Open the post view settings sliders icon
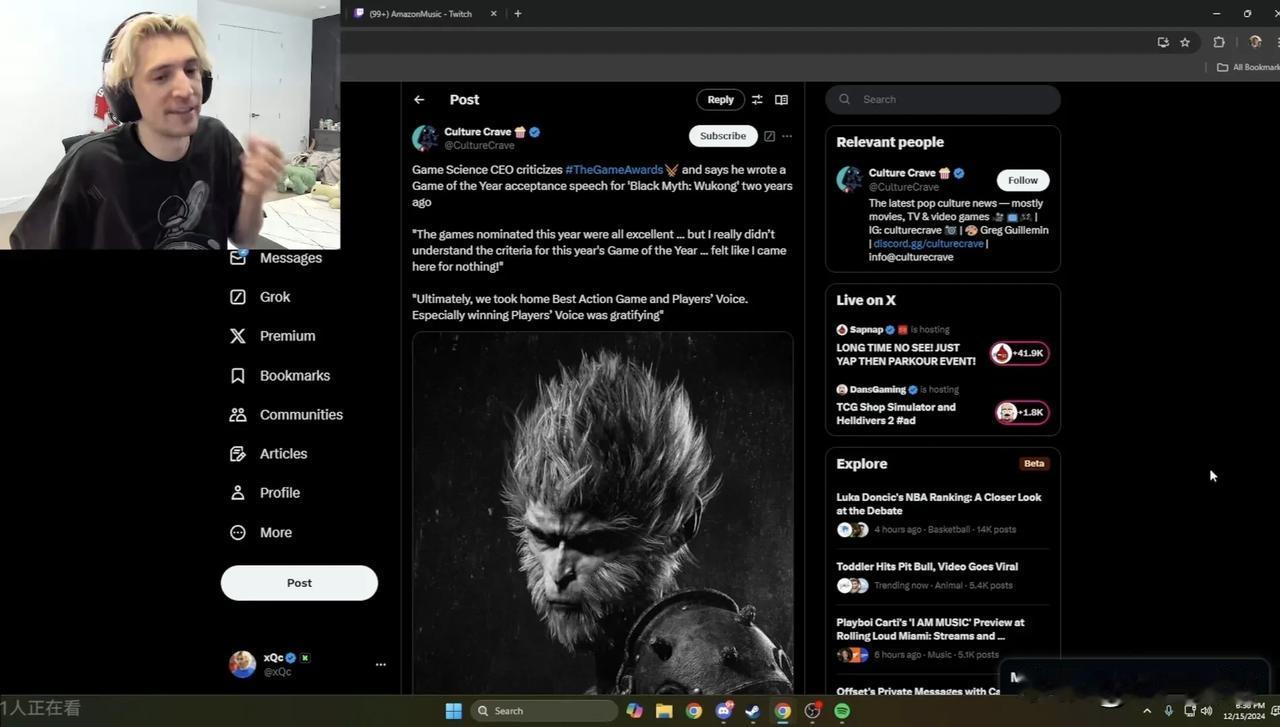1280x727 pixels. click(757, 100)
